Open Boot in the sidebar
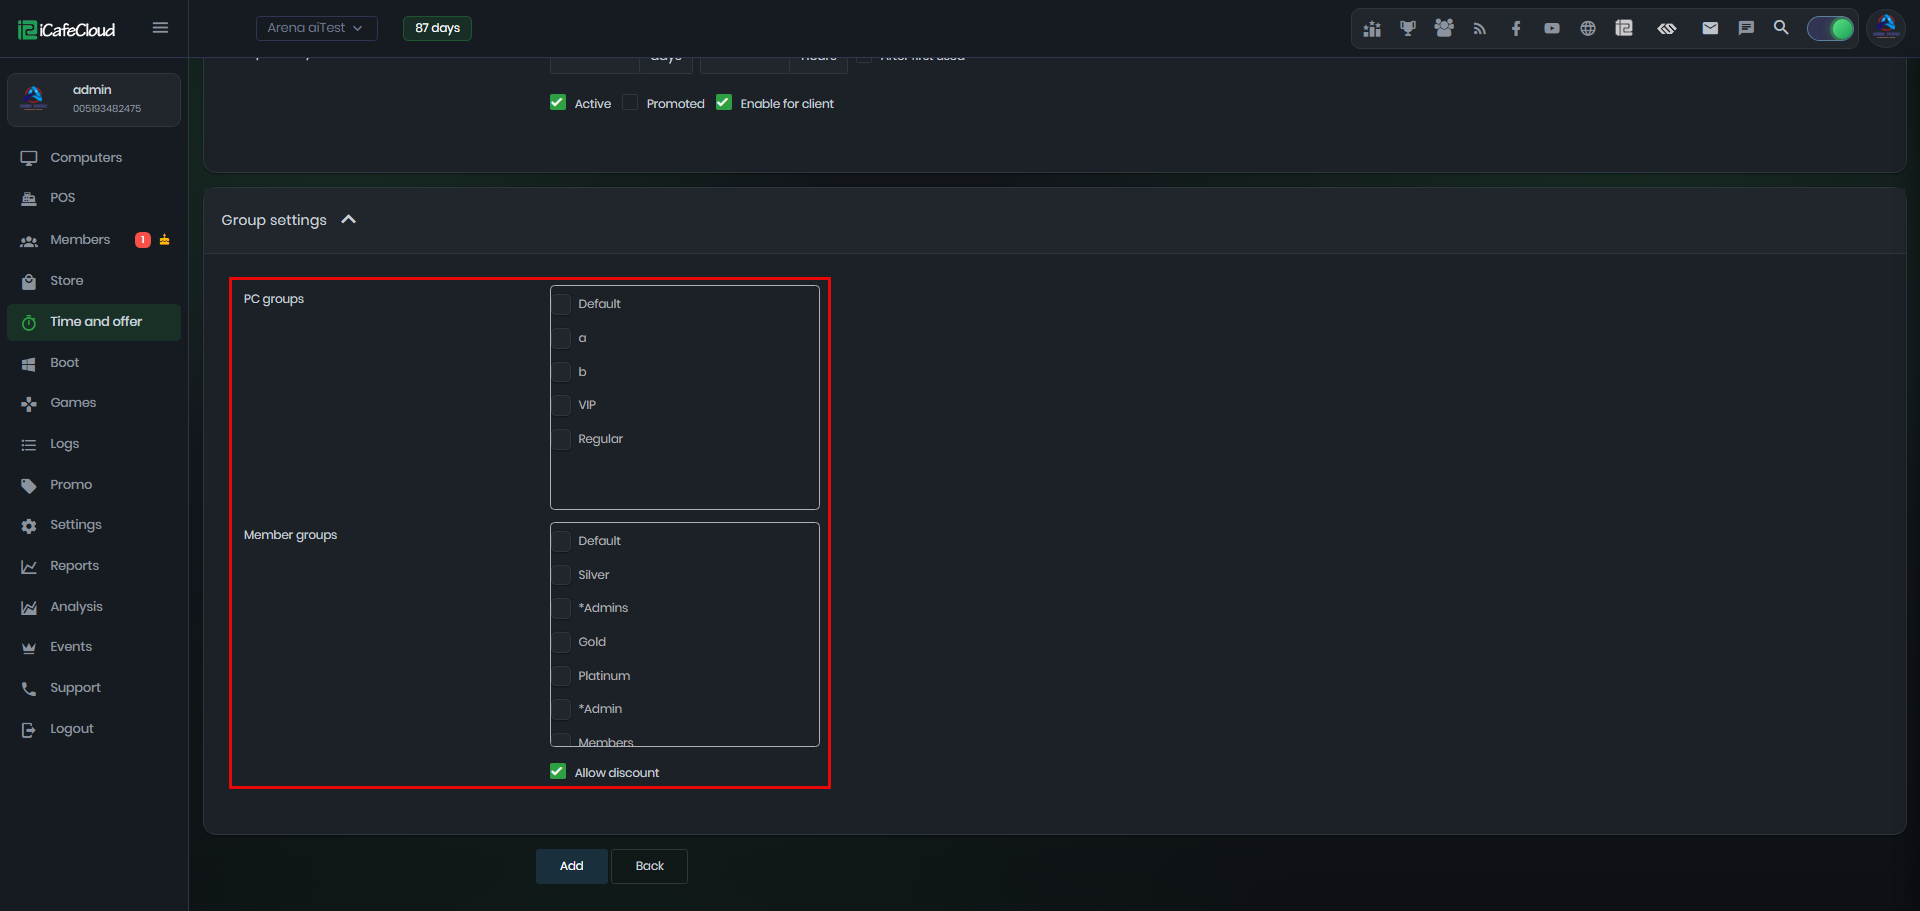The height and width of the screenshot is (911, 1920). coord(94,363)
